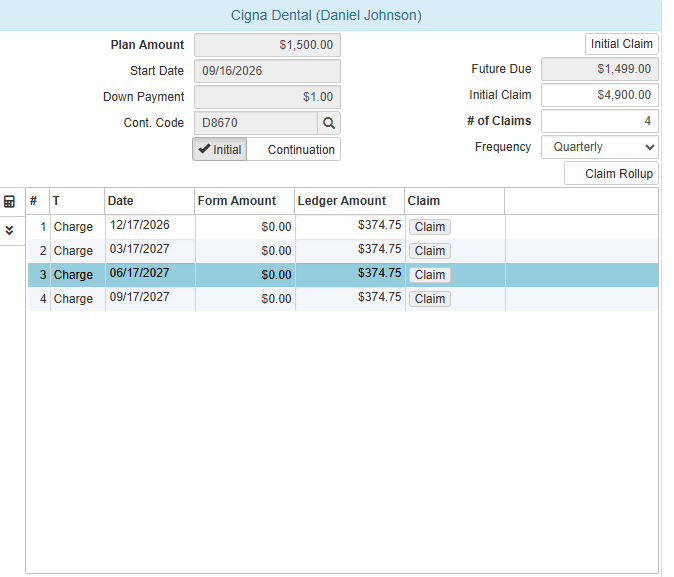Click the Initial Claim amount field $4,900.00
The image size is (674, 577).
600,95
